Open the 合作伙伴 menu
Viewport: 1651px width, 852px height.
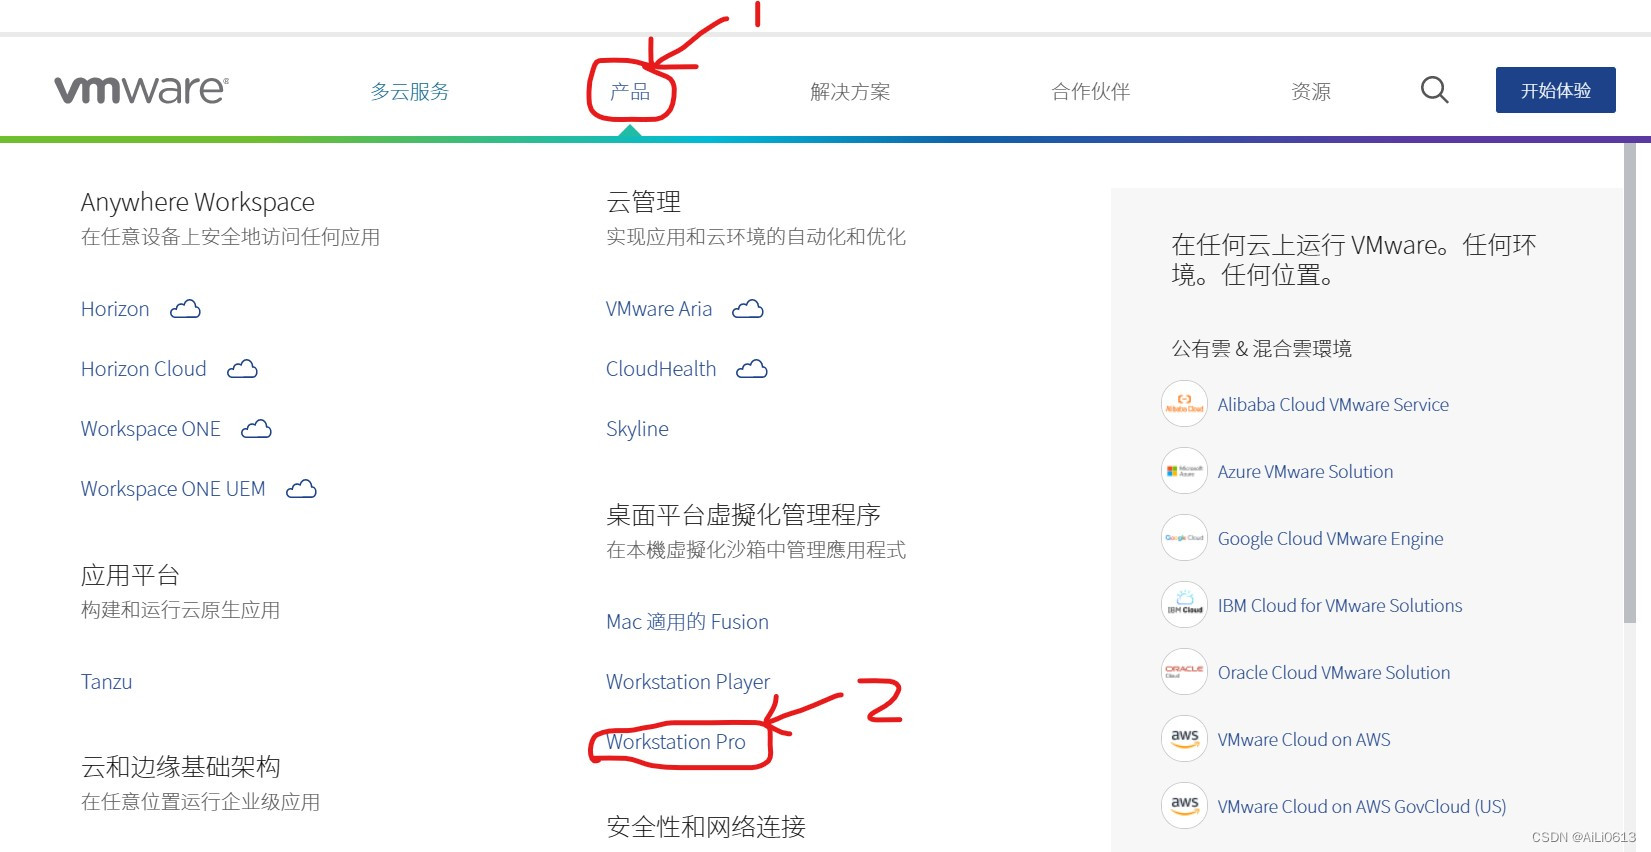coord(1090,92)
